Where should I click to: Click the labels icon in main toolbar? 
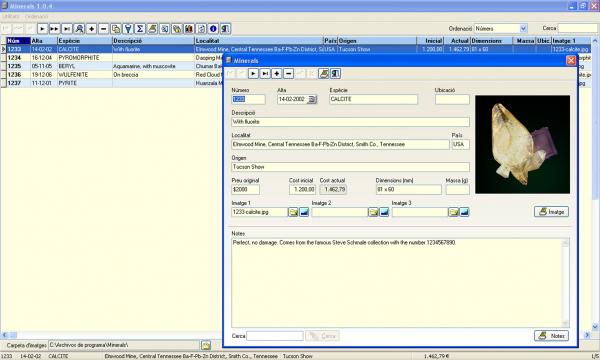pos(177,29)
